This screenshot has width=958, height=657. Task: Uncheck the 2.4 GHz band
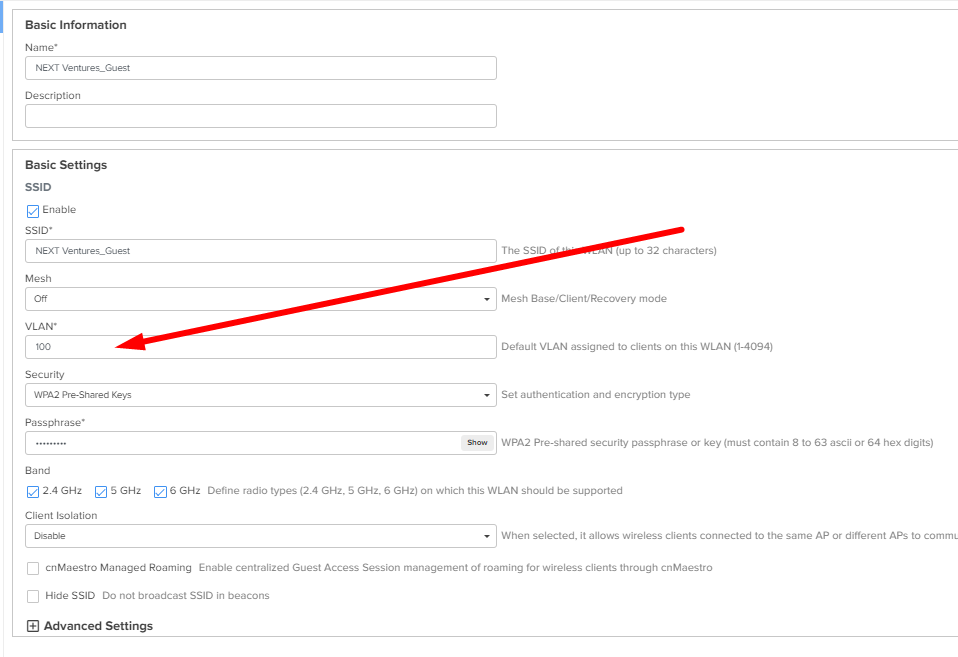pos(33,491)
